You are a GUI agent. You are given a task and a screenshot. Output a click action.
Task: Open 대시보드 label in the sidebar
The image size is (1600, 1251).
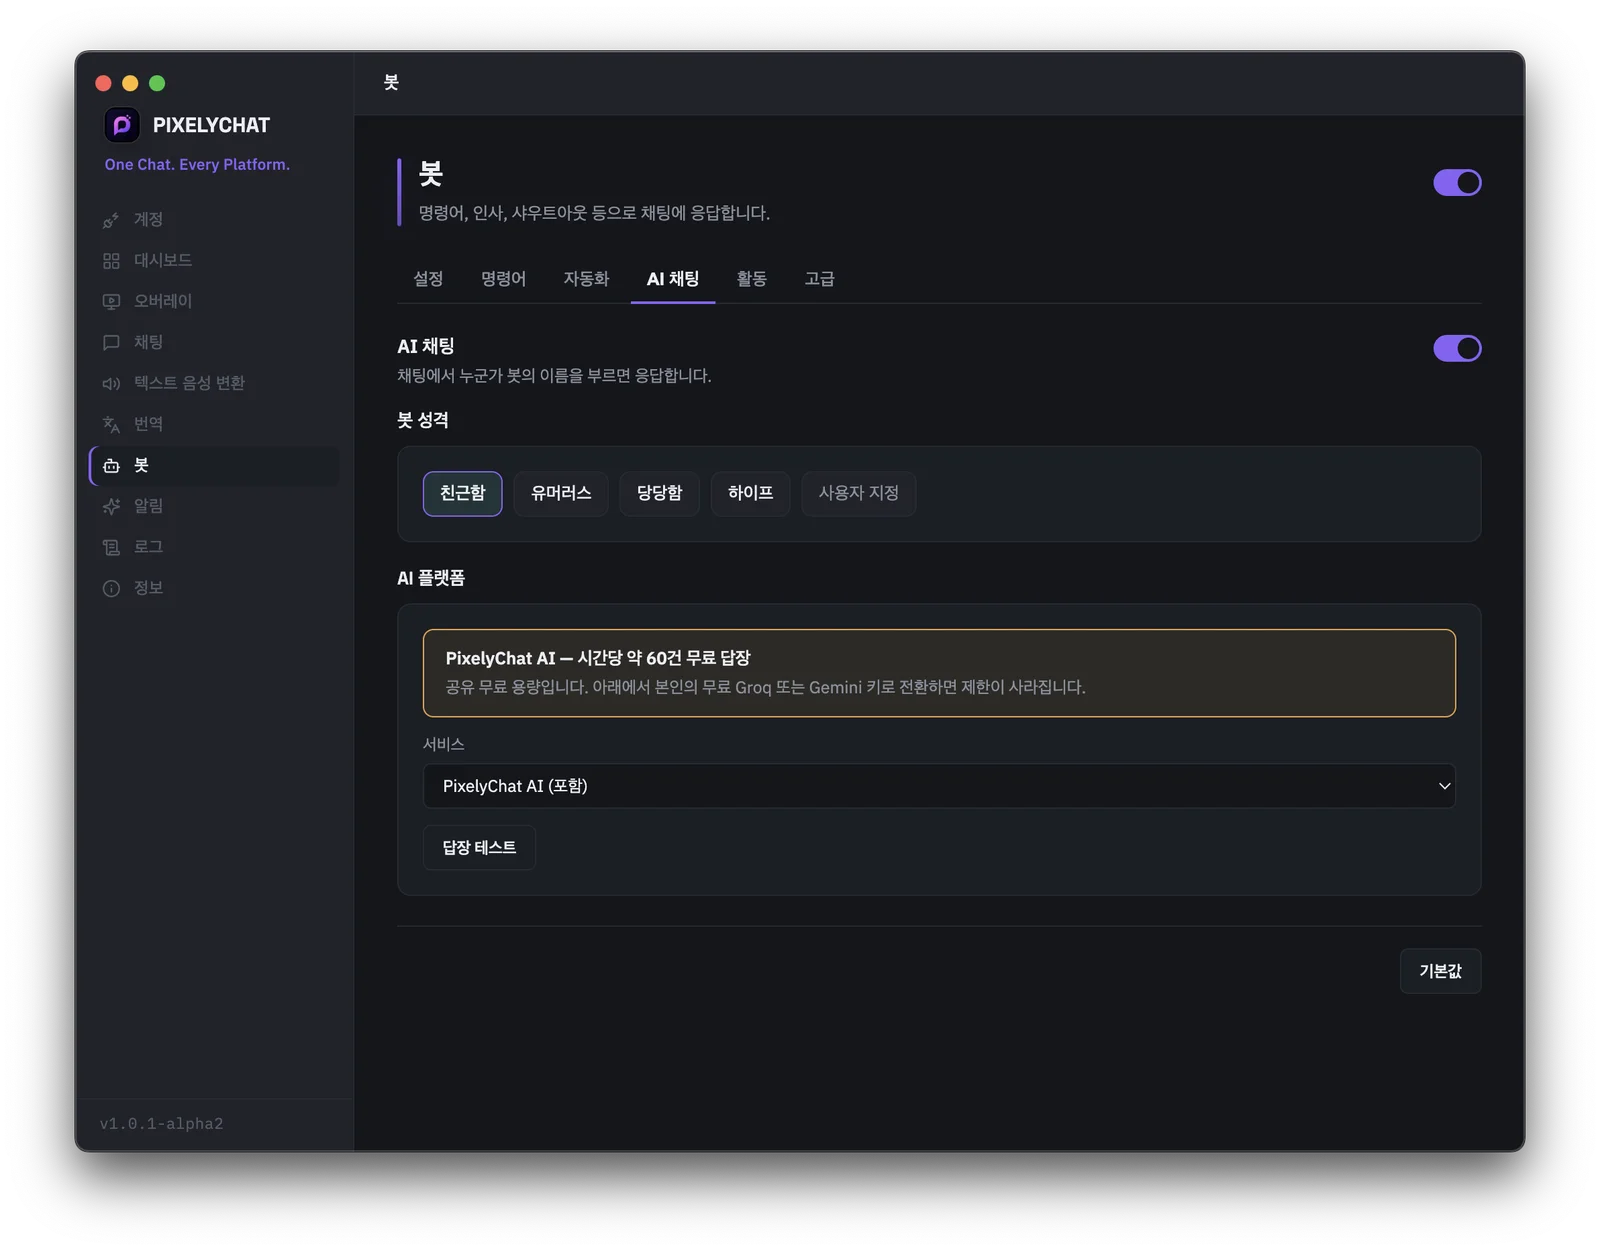click(x=163, y=261)
